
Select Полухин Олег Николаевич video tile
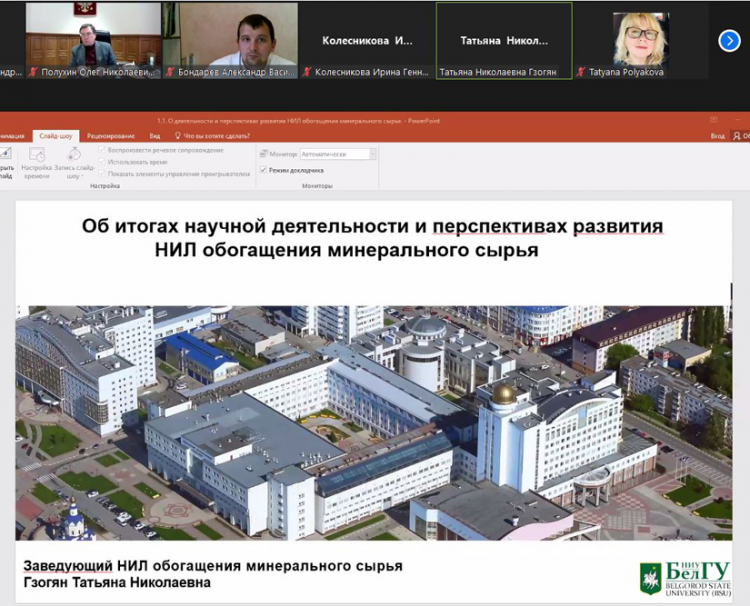pos(93,41)
